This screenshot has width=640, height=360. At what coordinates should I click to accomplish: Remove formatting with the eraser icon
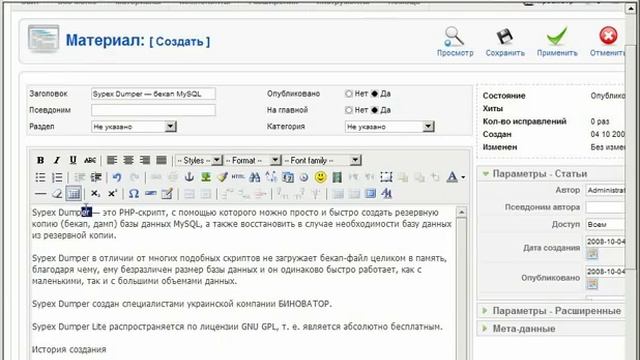coord(57,194)
